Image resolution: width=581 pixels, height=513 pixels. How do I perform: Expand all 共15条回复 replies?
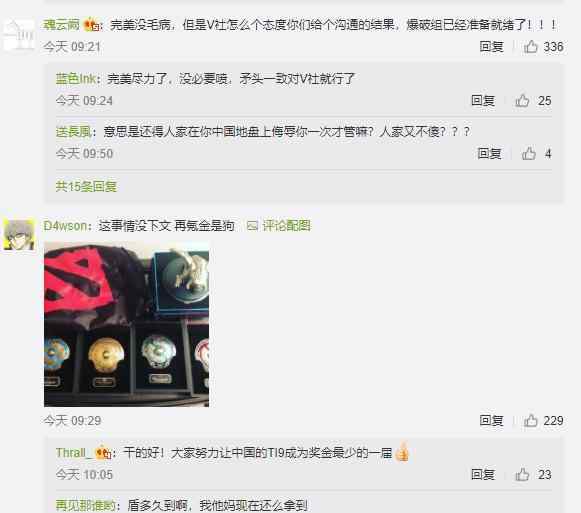coord(86,186)
